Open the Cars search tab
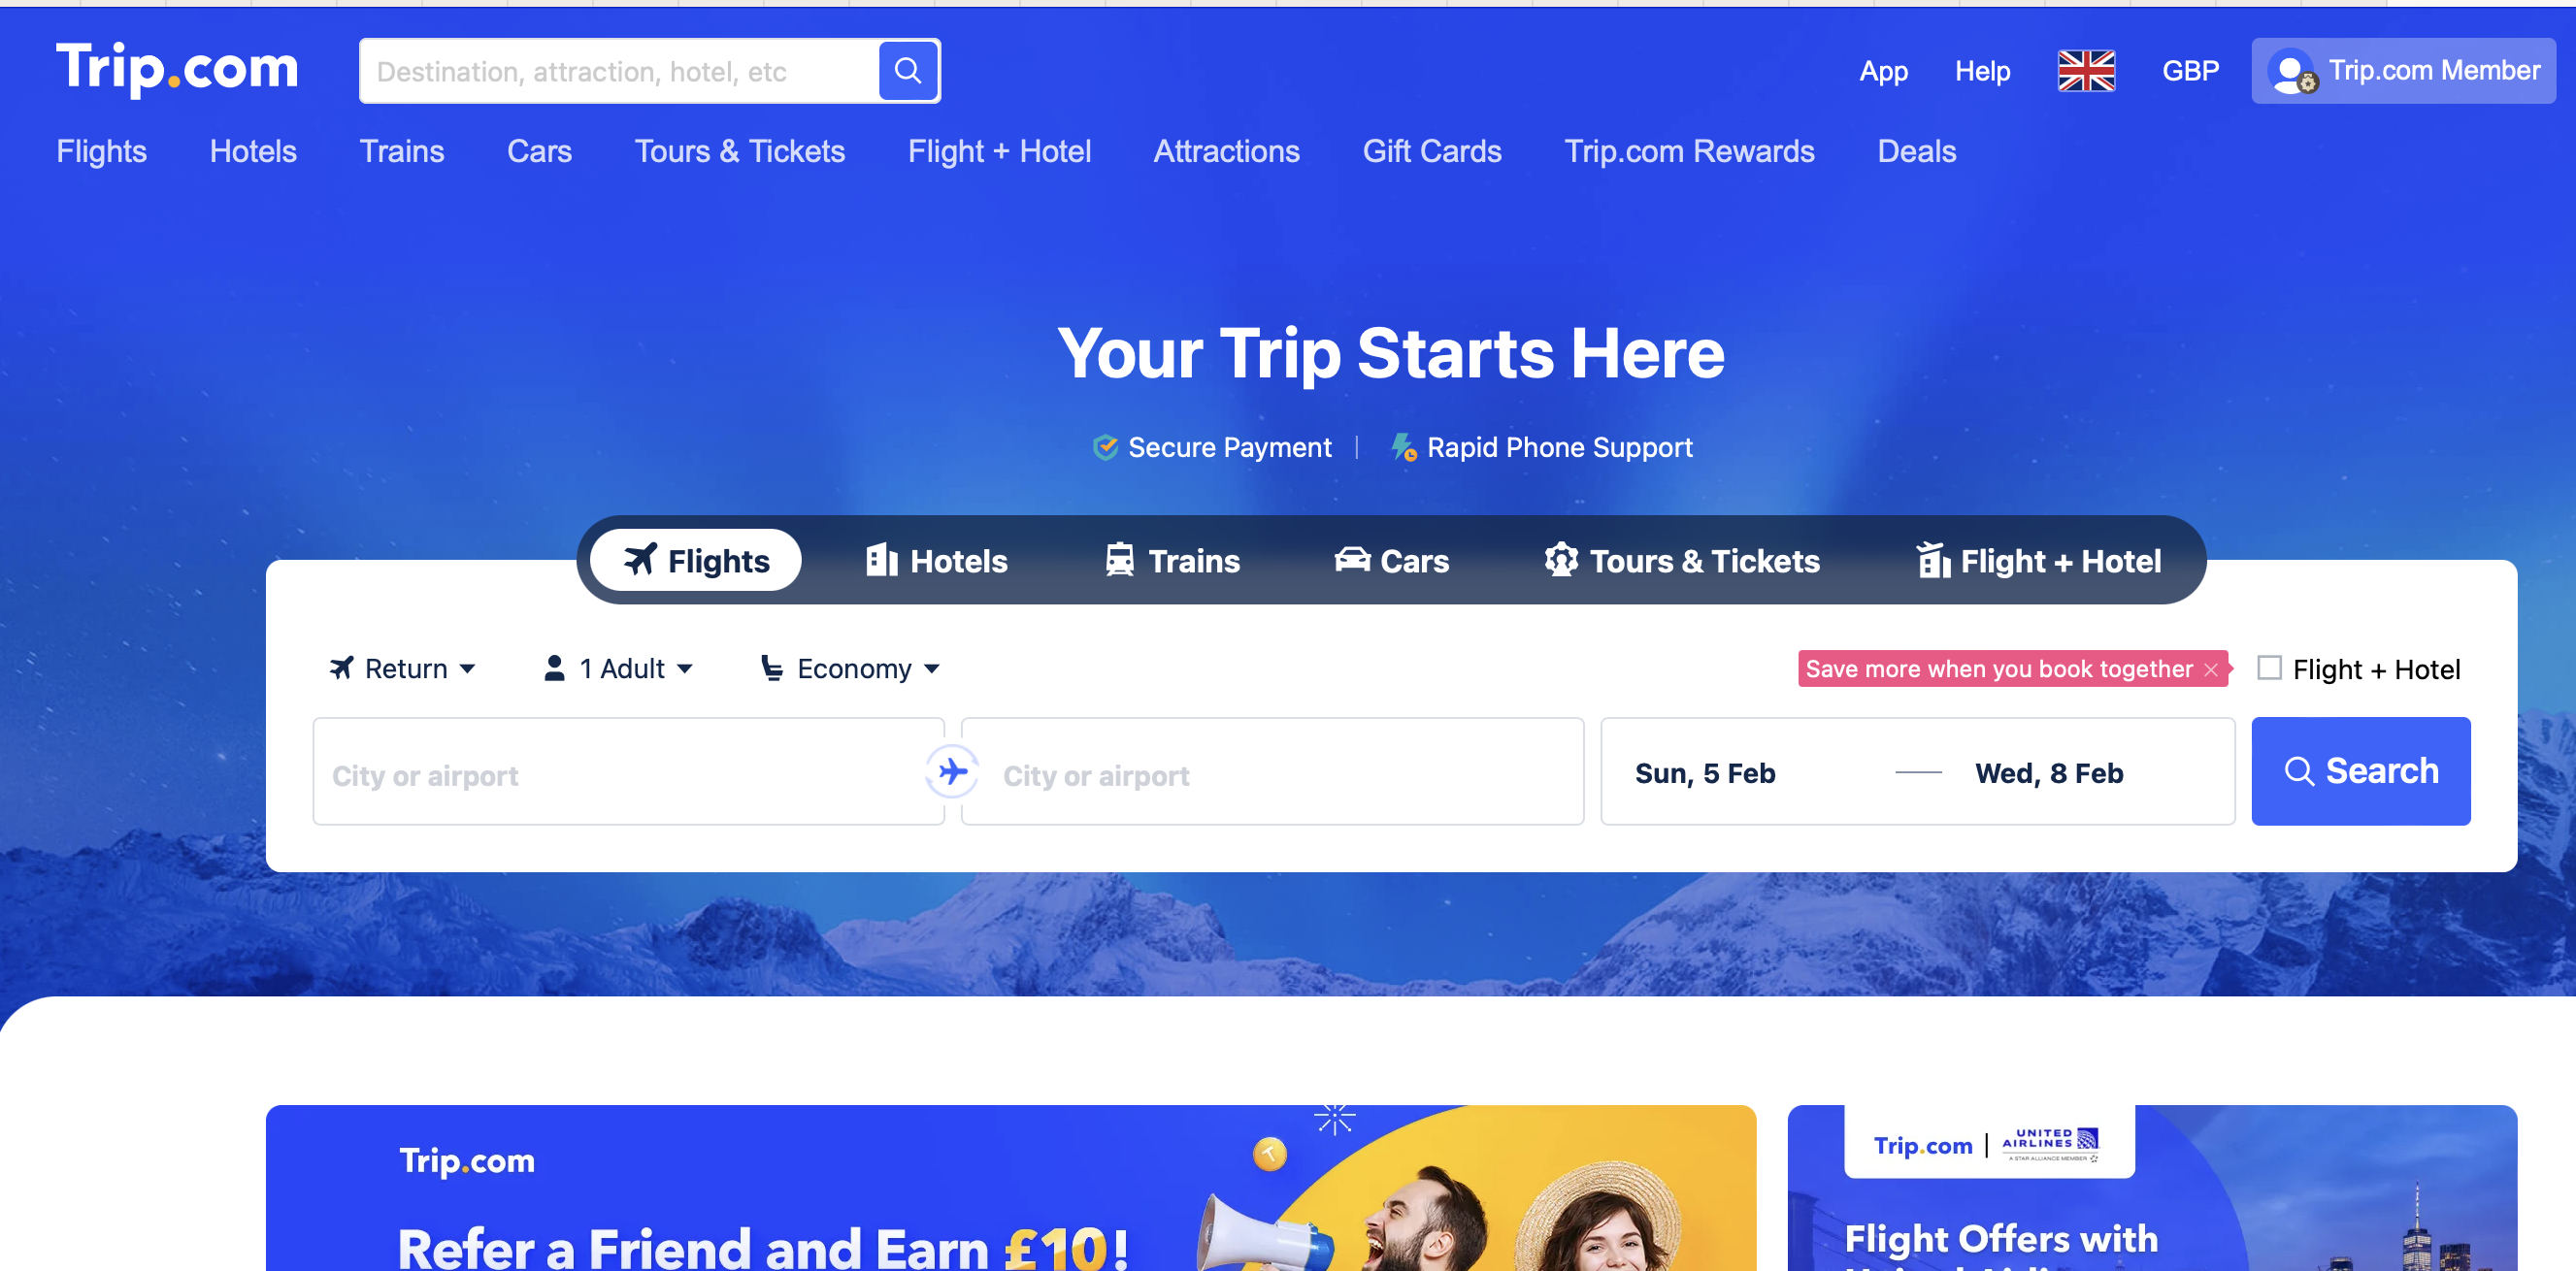Screen dimensions: 2576x1271 [x=1392, y=561]
